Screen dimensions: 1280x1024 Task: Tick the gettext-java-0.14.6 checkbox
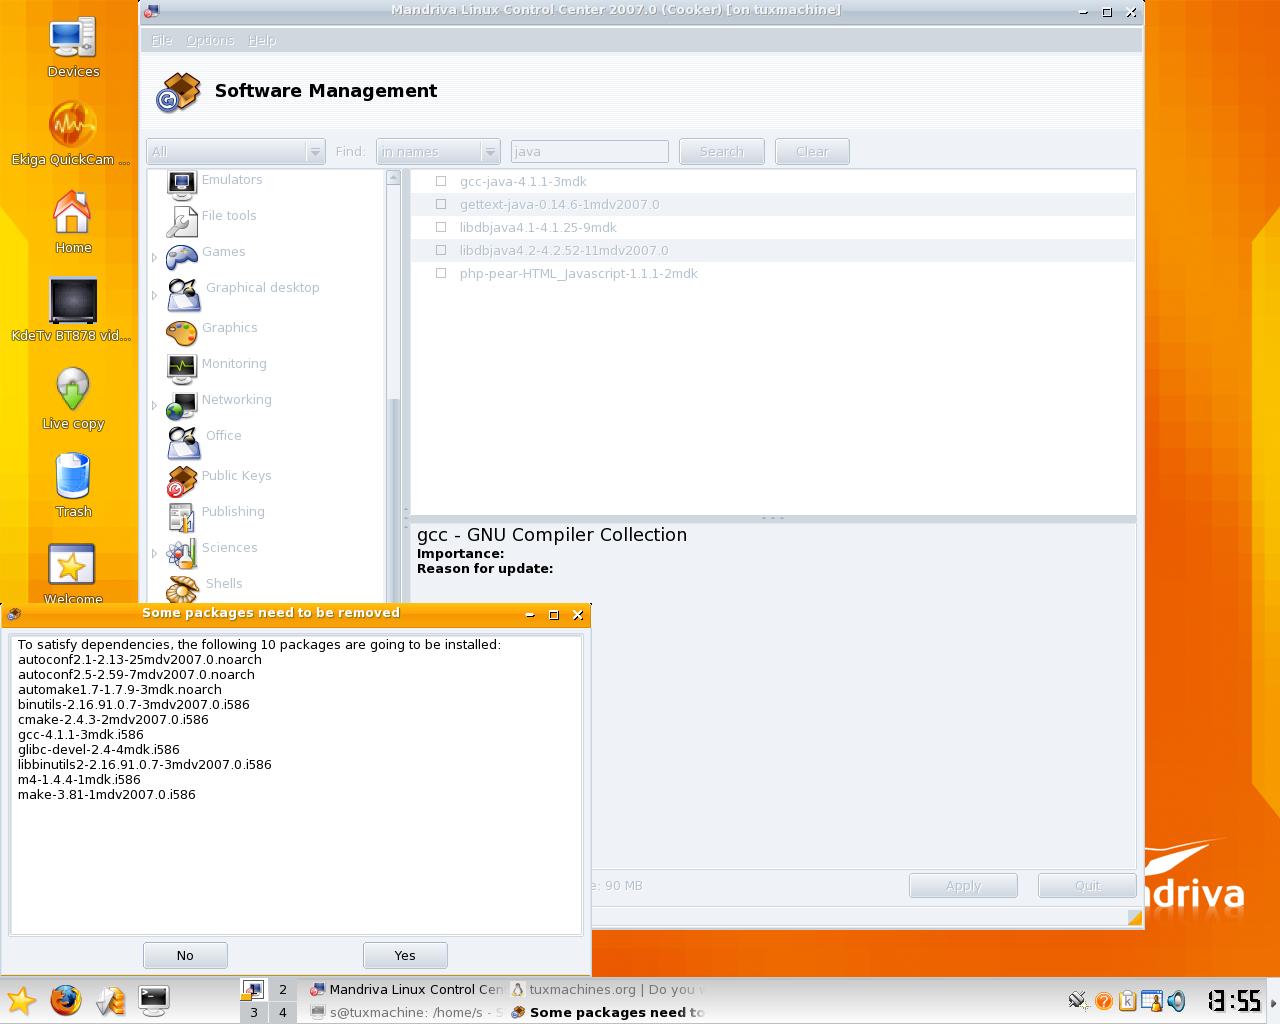tap(441, 204)
